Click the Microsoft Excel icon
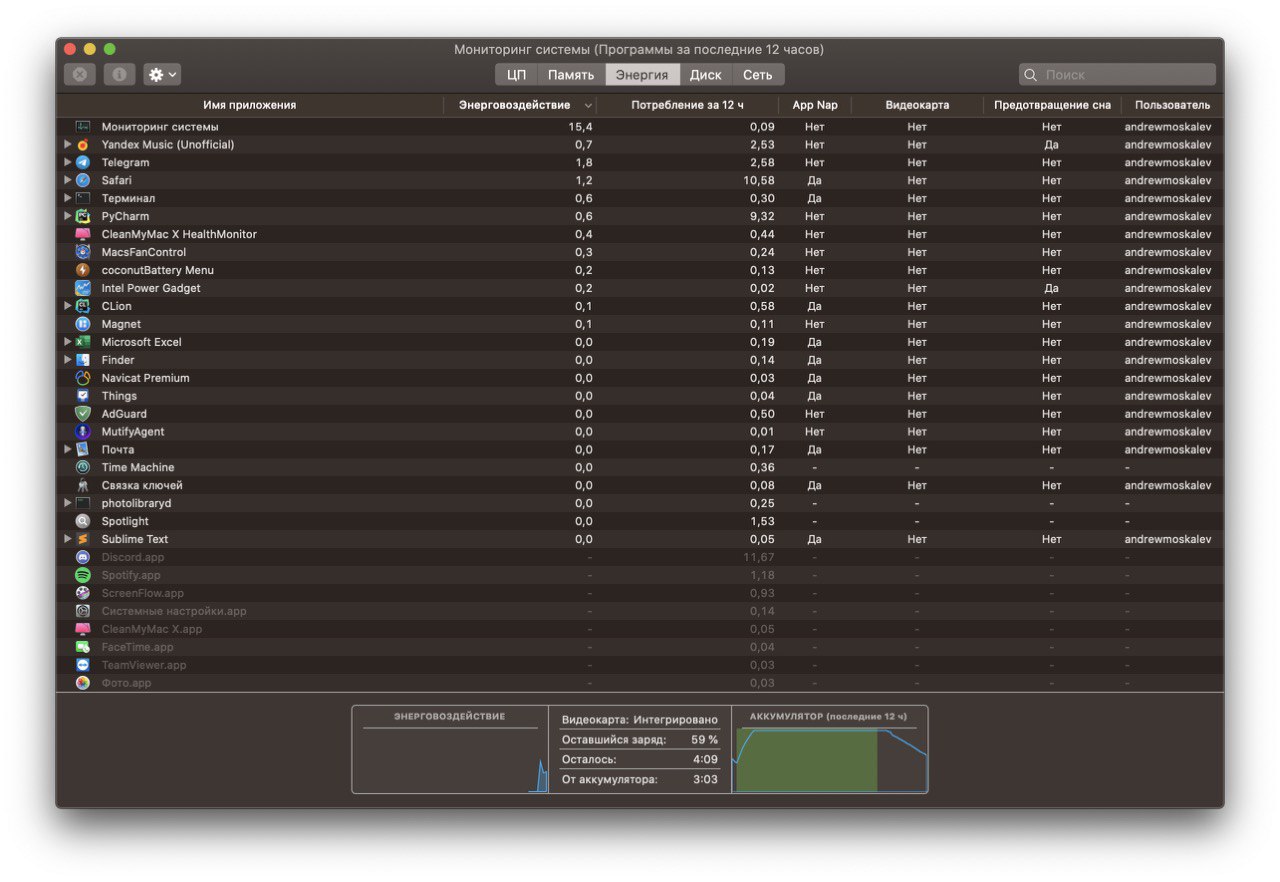Image resolution: width=1280 pixels, height=882 pixels. click(83, 342)
